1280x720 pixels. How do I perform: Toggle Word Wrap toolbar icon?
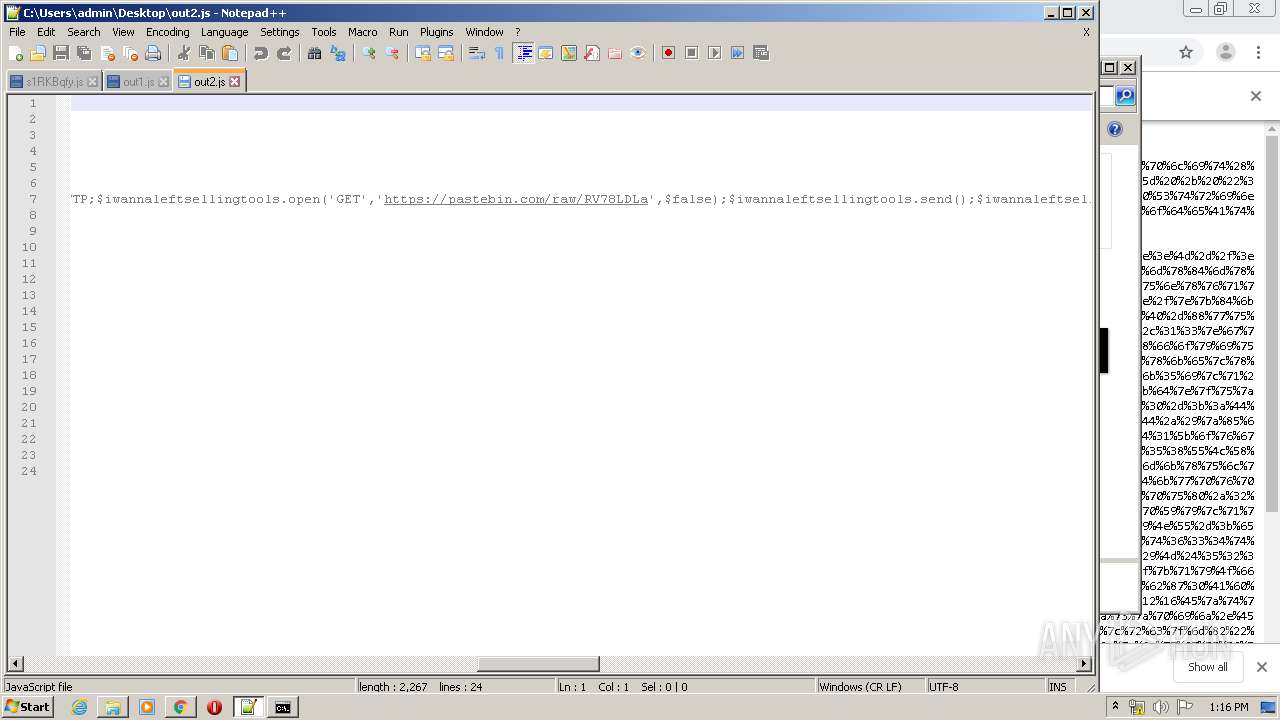(477, 53)
